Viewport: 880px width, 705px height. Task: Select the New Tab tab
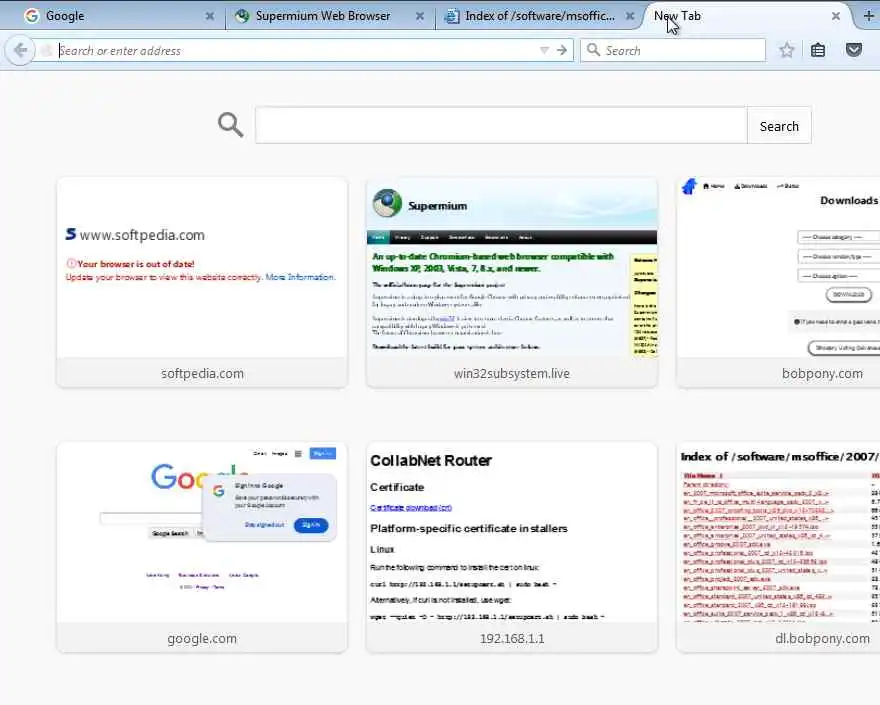pos(746,16)
